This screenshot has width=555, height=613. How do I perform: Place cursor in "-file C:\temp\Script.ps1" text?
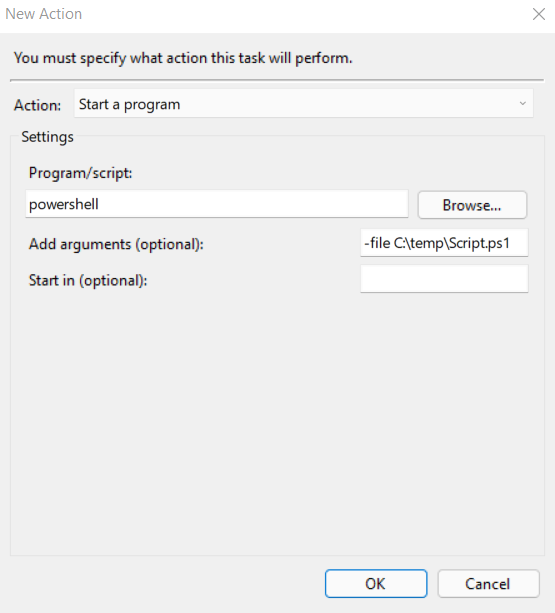pos(437,243)
